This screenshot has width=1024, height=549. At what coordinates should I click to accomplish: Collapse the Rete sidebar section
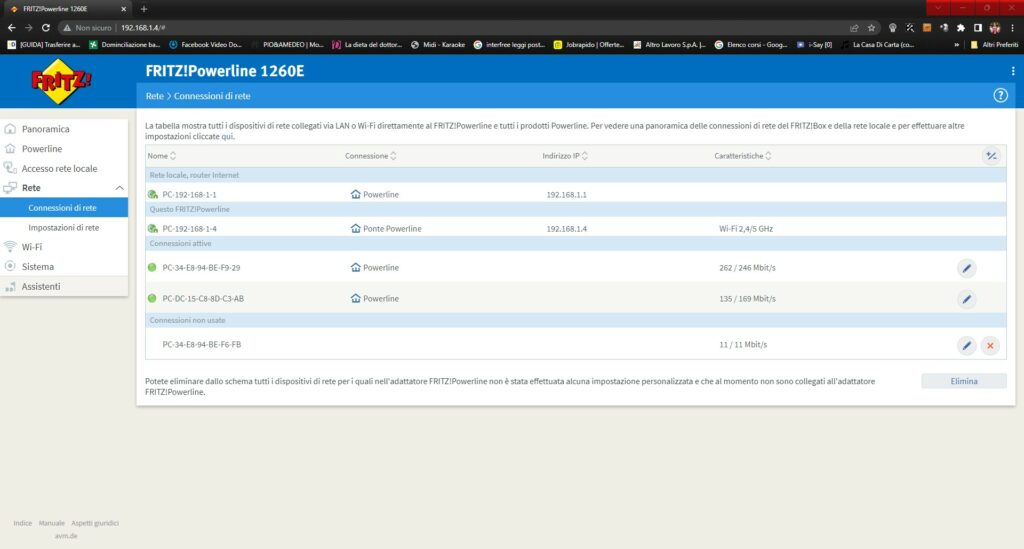[120, 188]
